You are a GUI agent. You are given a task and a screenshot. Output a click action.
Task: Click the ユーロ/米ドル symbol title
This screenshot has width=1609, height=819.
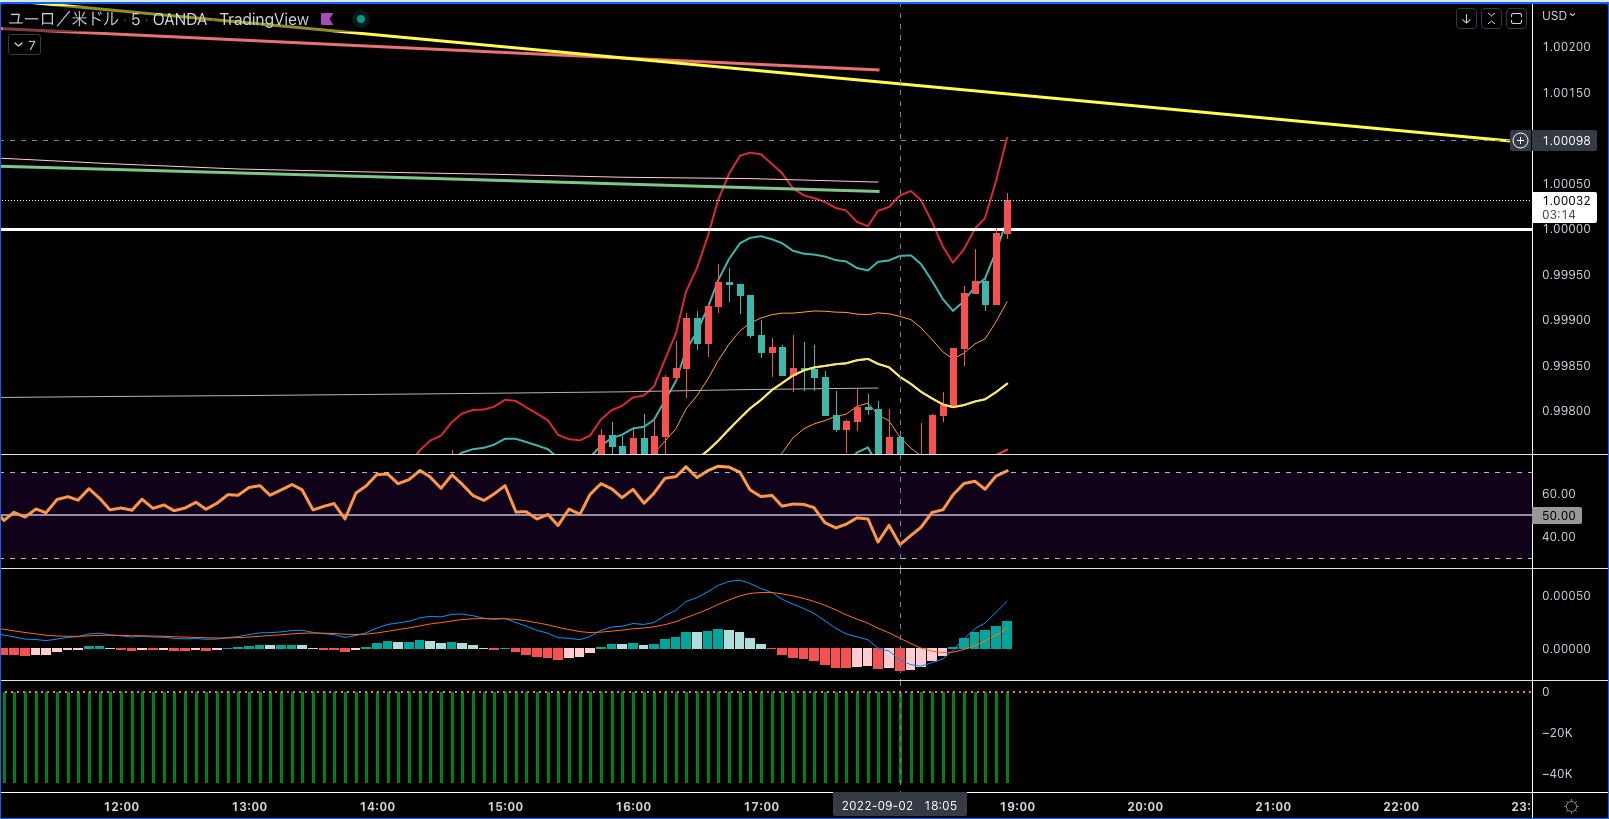tap(63, 19)
